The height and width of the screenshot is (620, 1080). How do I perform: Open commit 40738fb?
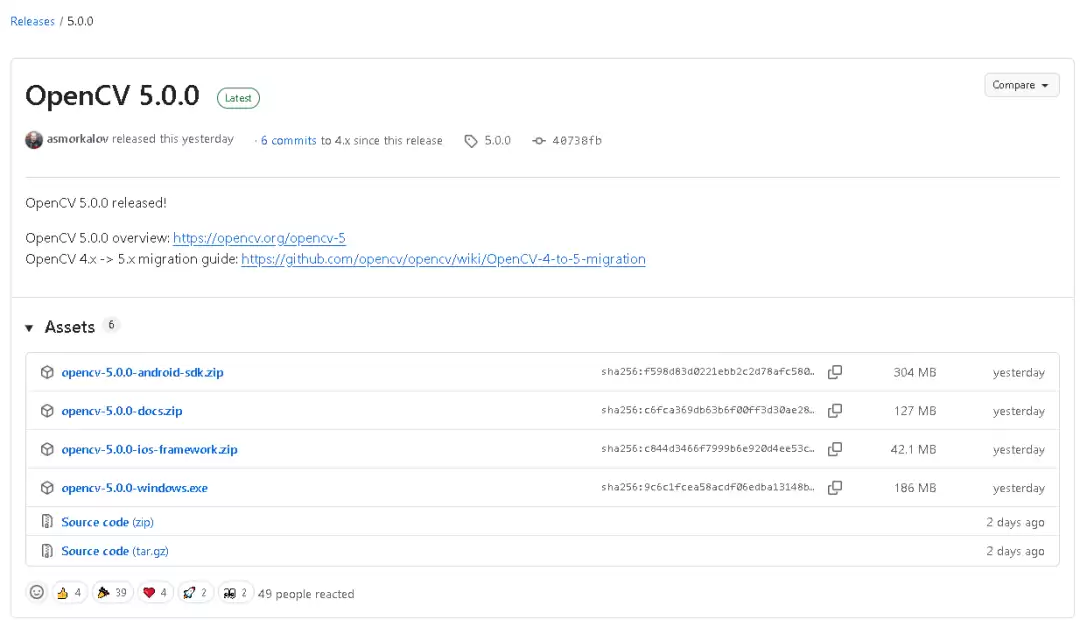(577, 141)
